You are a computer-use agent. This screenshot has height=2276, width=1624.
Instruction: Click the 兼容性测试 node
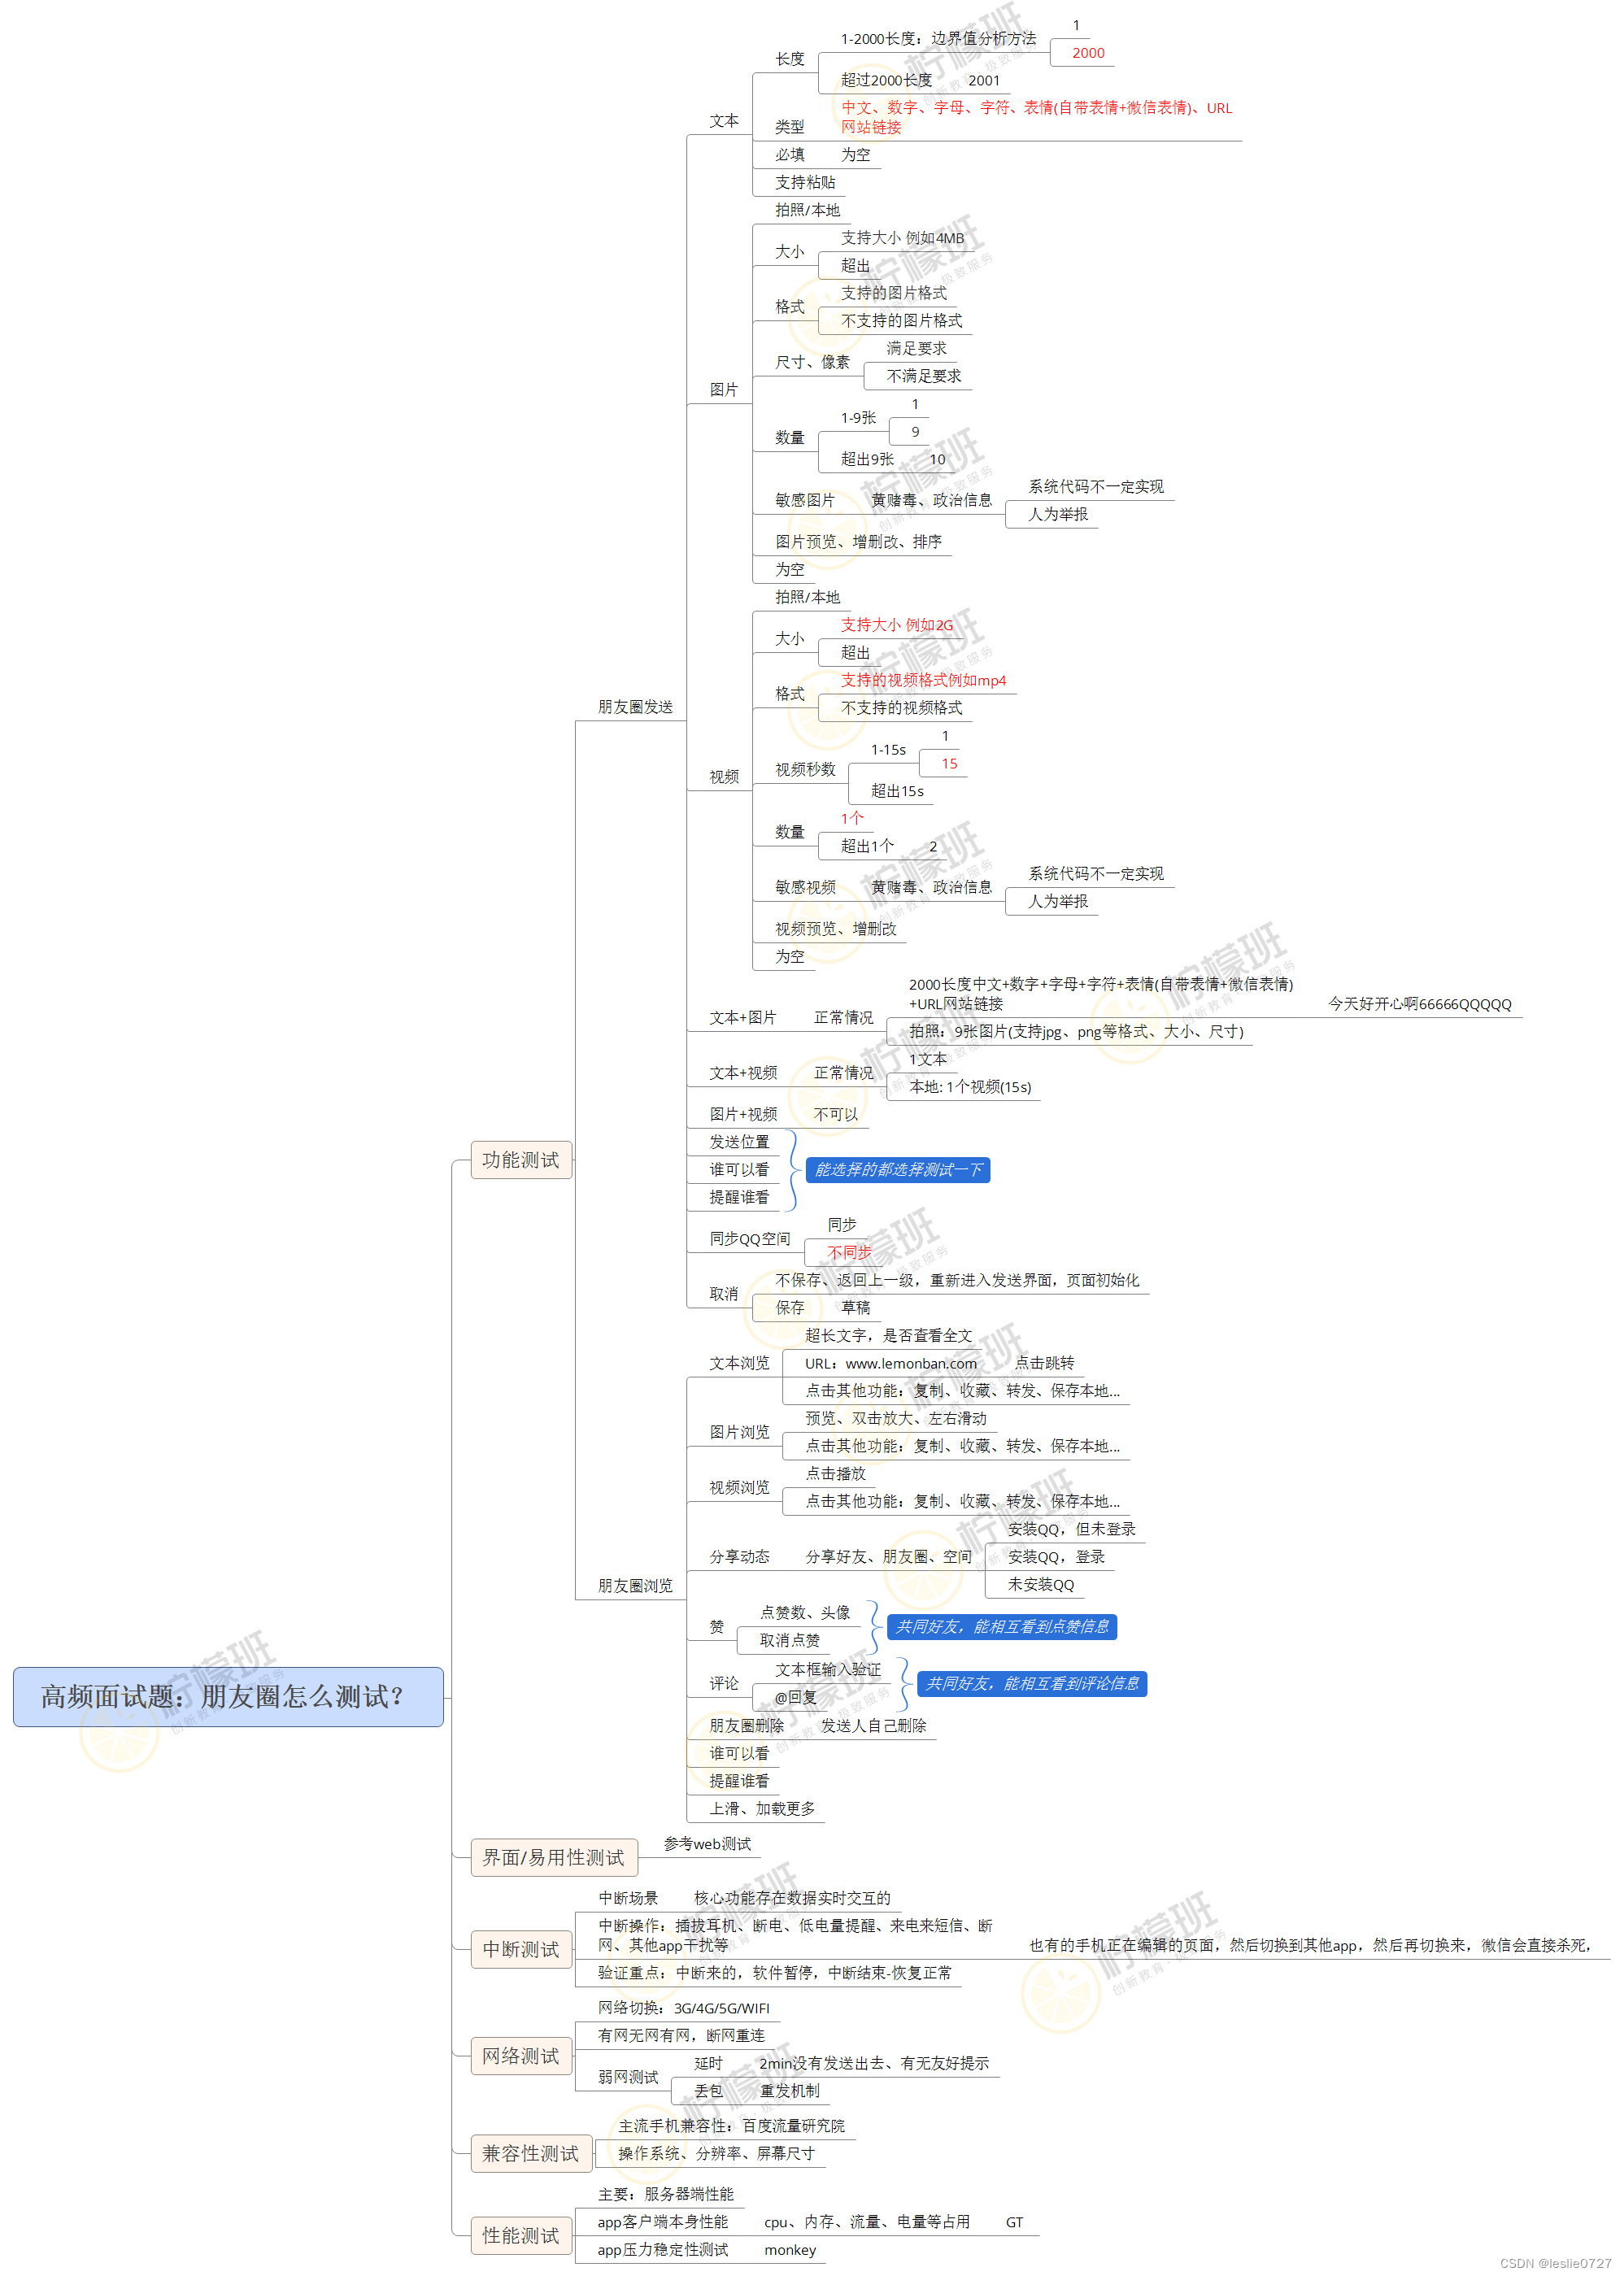(531, 2153)
